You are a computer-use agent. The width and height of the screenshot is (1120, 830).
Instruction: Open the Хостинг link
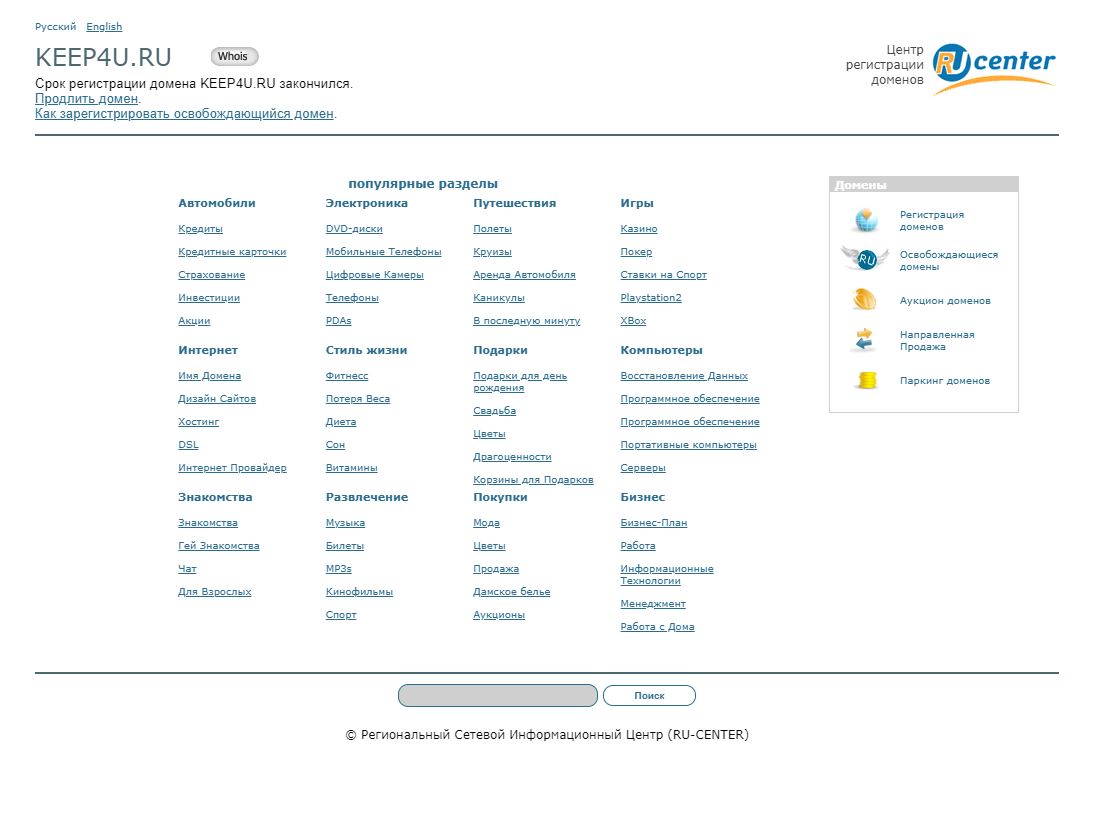tap(199, 421)
